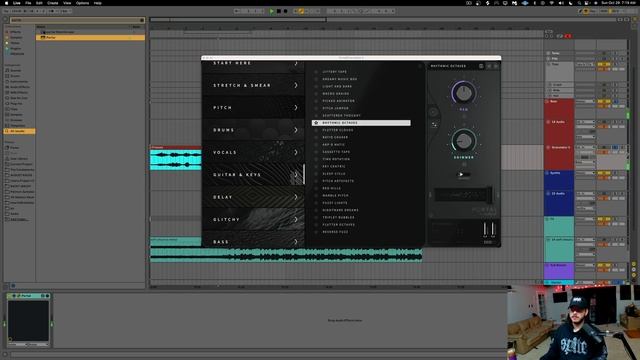
Task: Click the lower teal macro knob in Portal
Action: point(464,141)
